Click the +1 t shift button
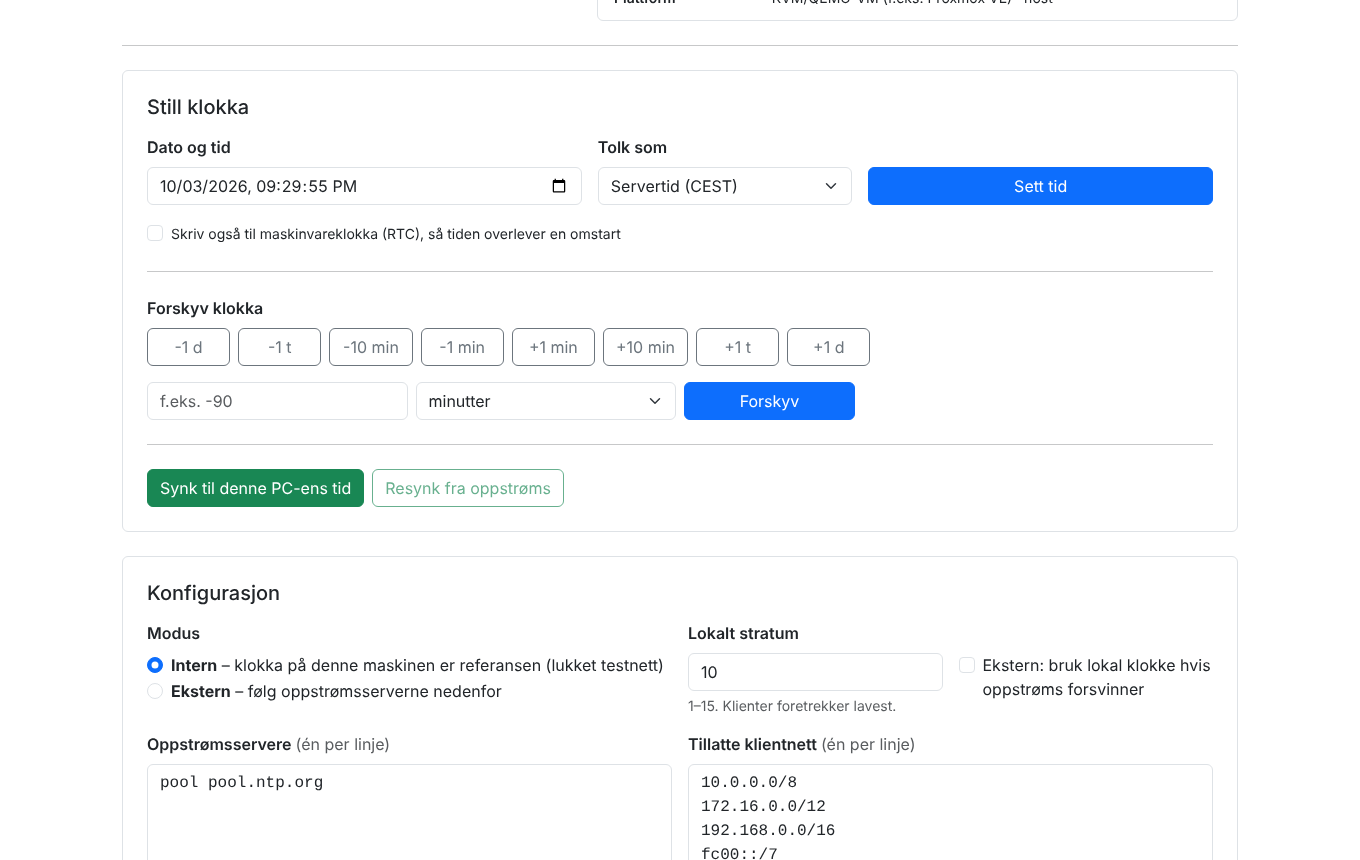The image size is (1360, 860). [737, 347]
